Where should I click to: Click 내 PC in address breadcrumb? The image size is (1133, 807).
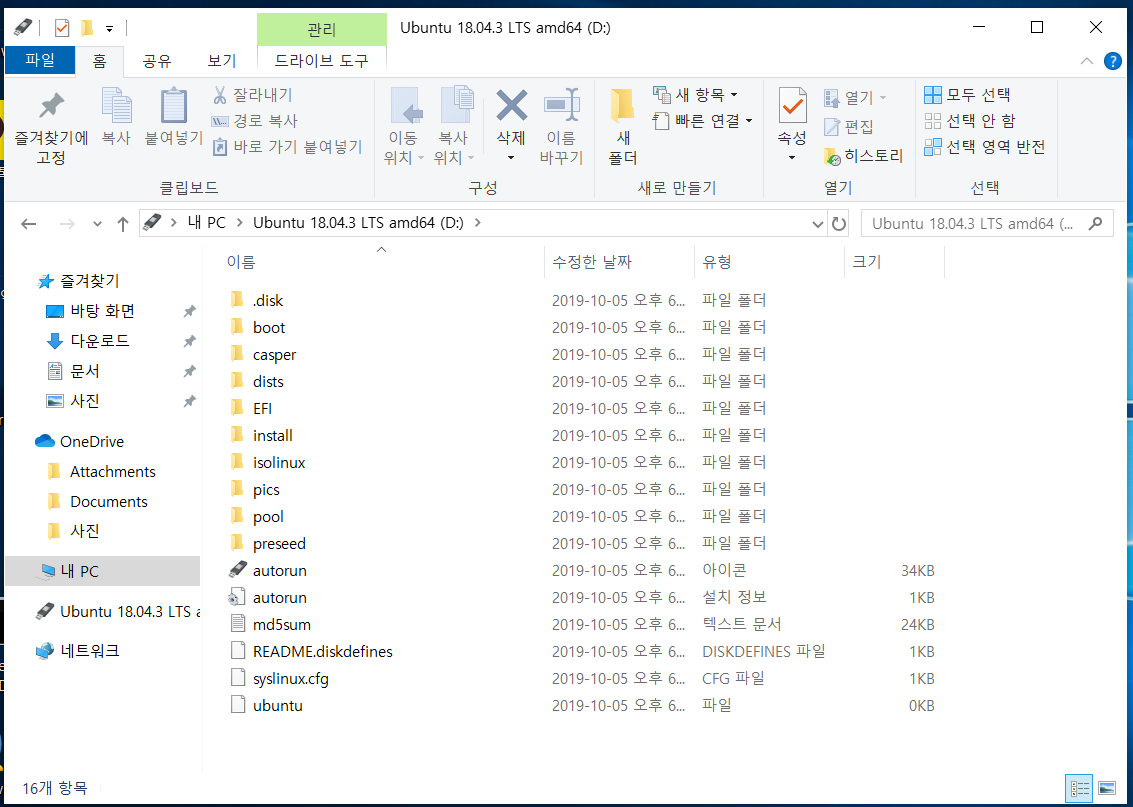click(x=206, y=223)
